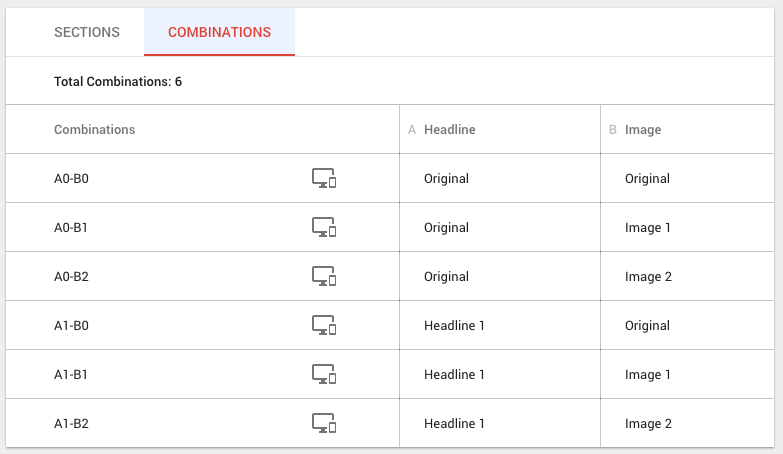This screenshot has width=783, height=454.
Task: Select the A1-B2 combination name
Action: pyautogui.click(x=72, y=424)
